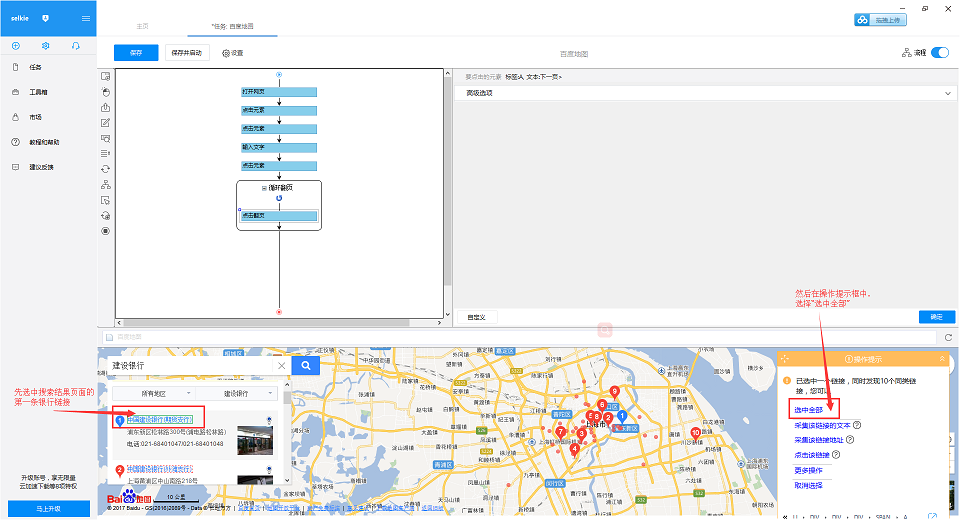This screenshot has height=520, width=960.
Task: Select the loop-with-gear tool icon
Action: coord(105,216)
